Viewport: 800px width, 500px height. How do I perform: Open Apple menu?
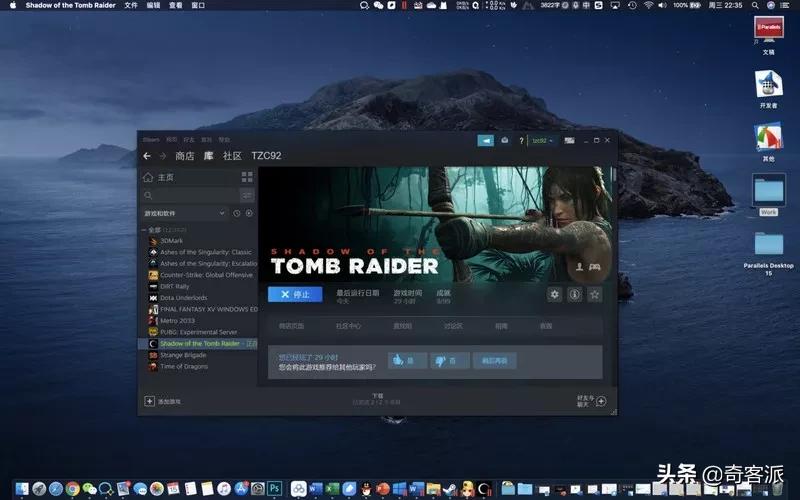[x=13, y=5]
